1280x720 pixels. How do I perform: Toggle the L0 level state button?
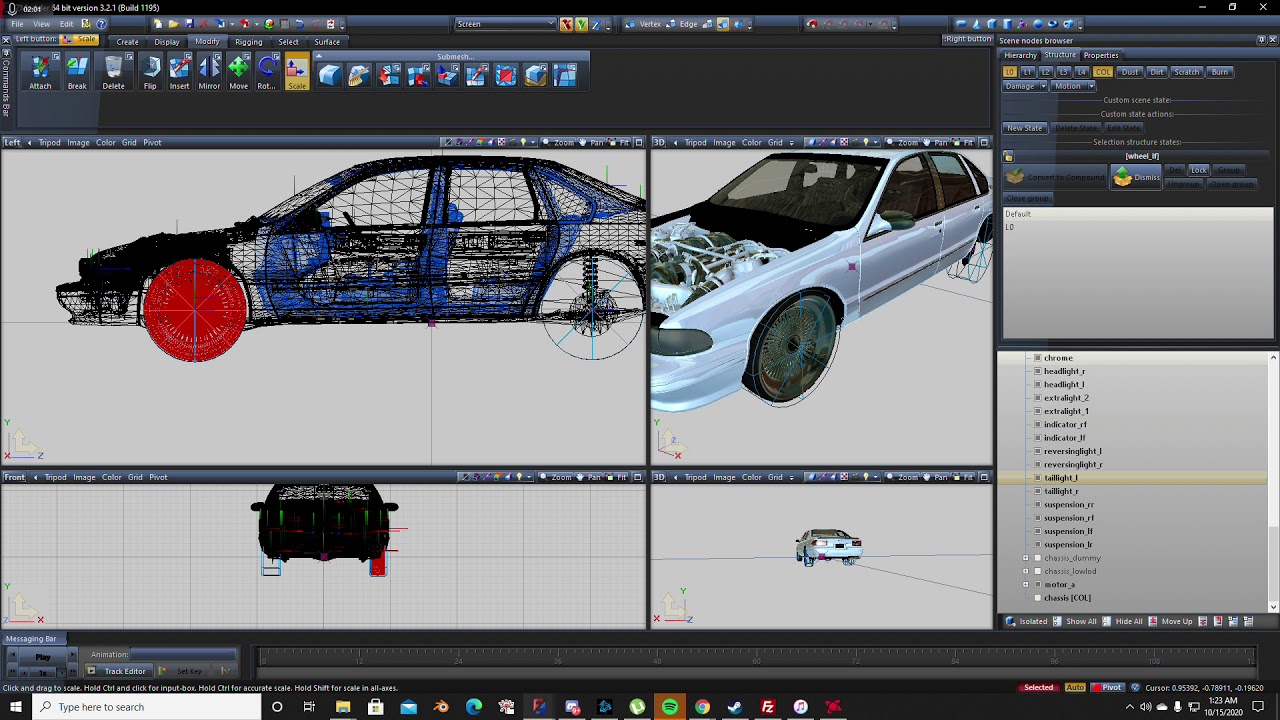(x=1010, y=72)
